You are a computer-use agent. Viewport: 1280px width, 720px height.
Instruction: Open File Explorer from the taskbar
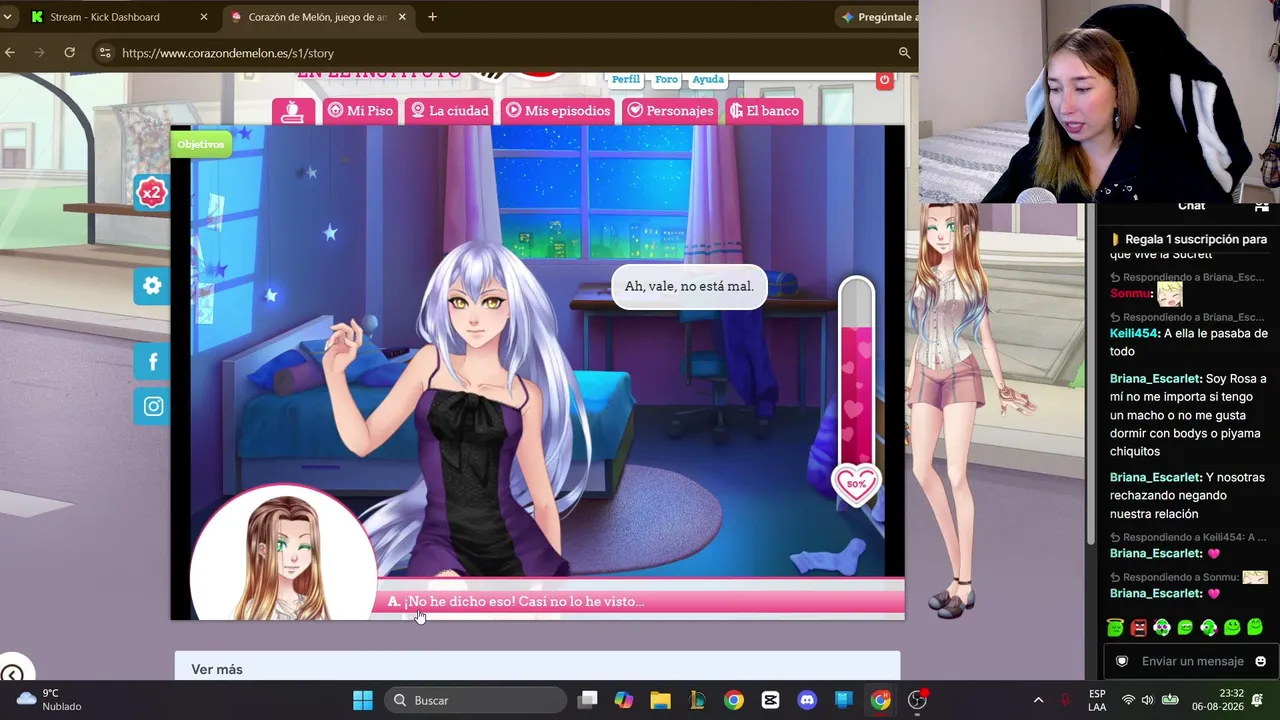click(x=660, y=700)
